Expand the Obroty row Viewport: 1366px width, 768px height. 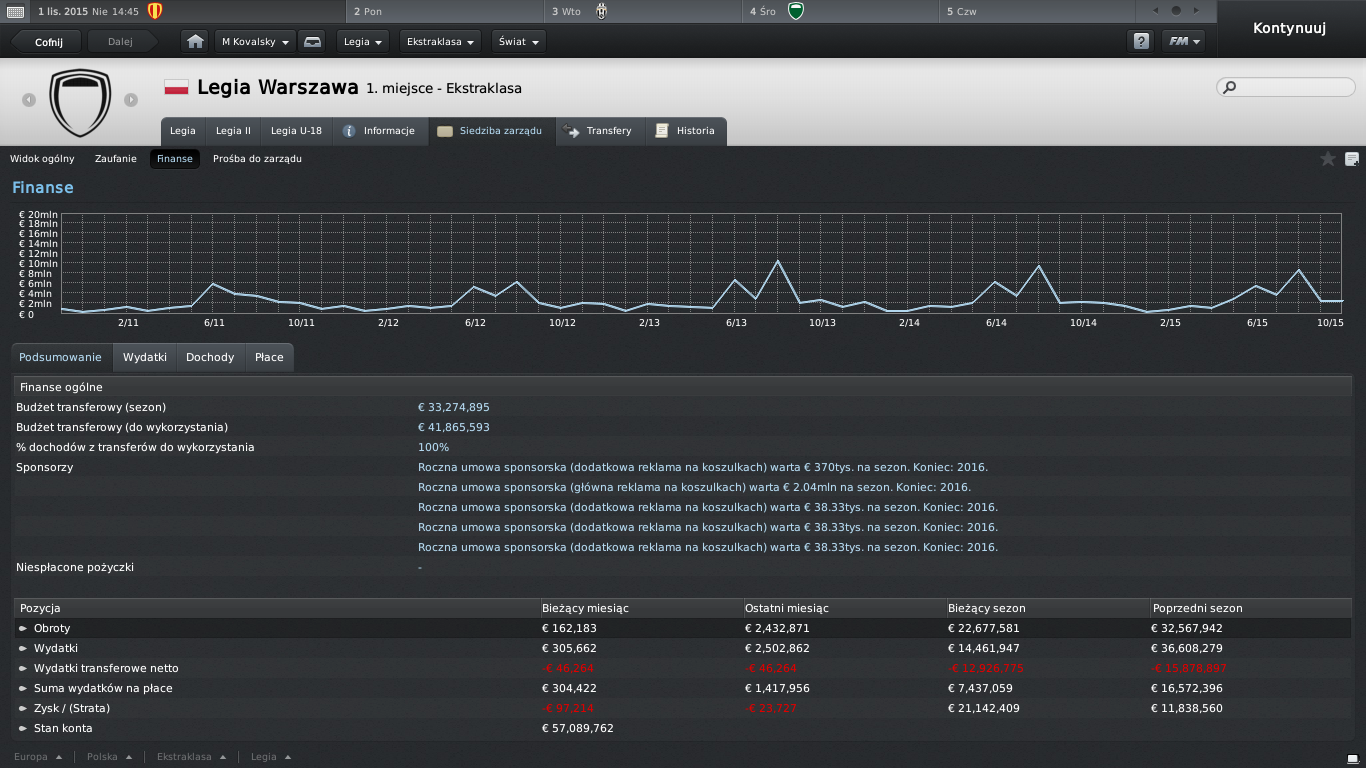click(23, 629)
